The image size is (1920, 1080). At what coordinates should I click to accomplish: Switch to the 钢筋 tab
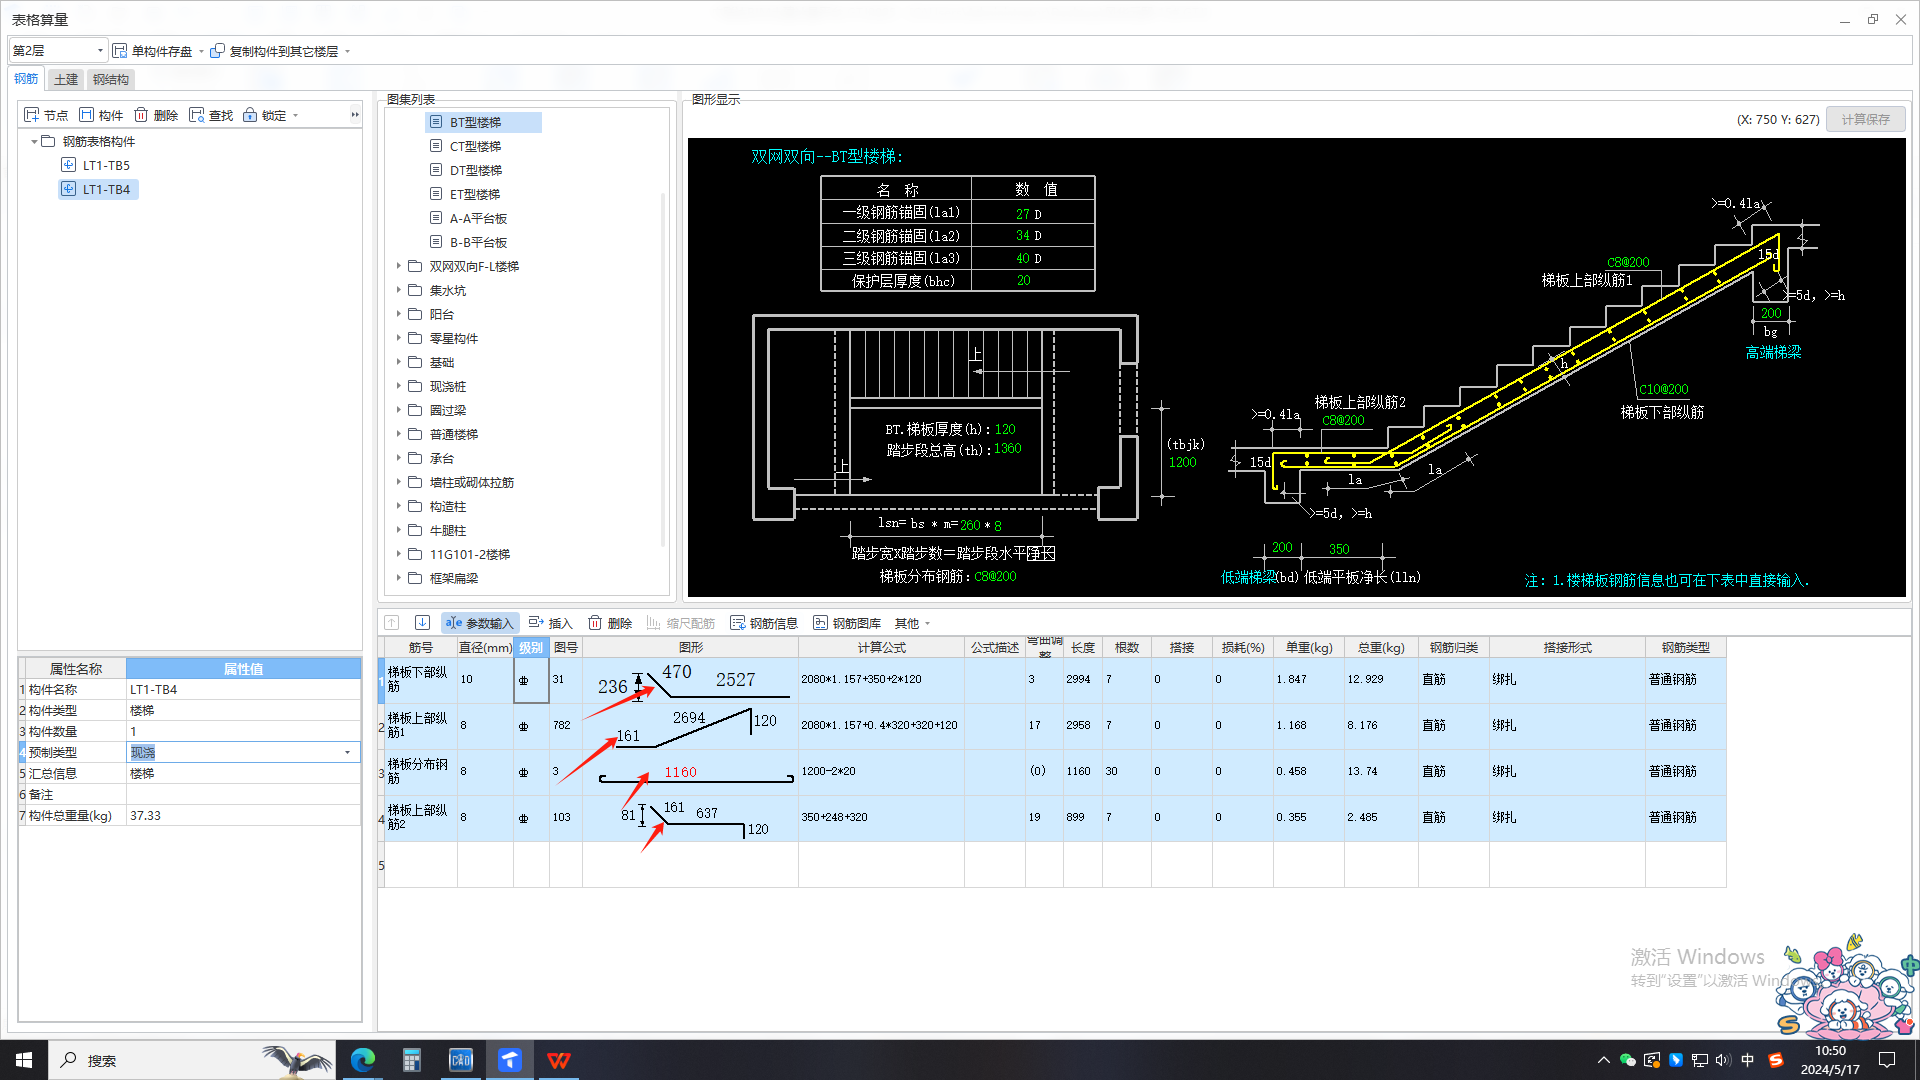pos(26,79)
